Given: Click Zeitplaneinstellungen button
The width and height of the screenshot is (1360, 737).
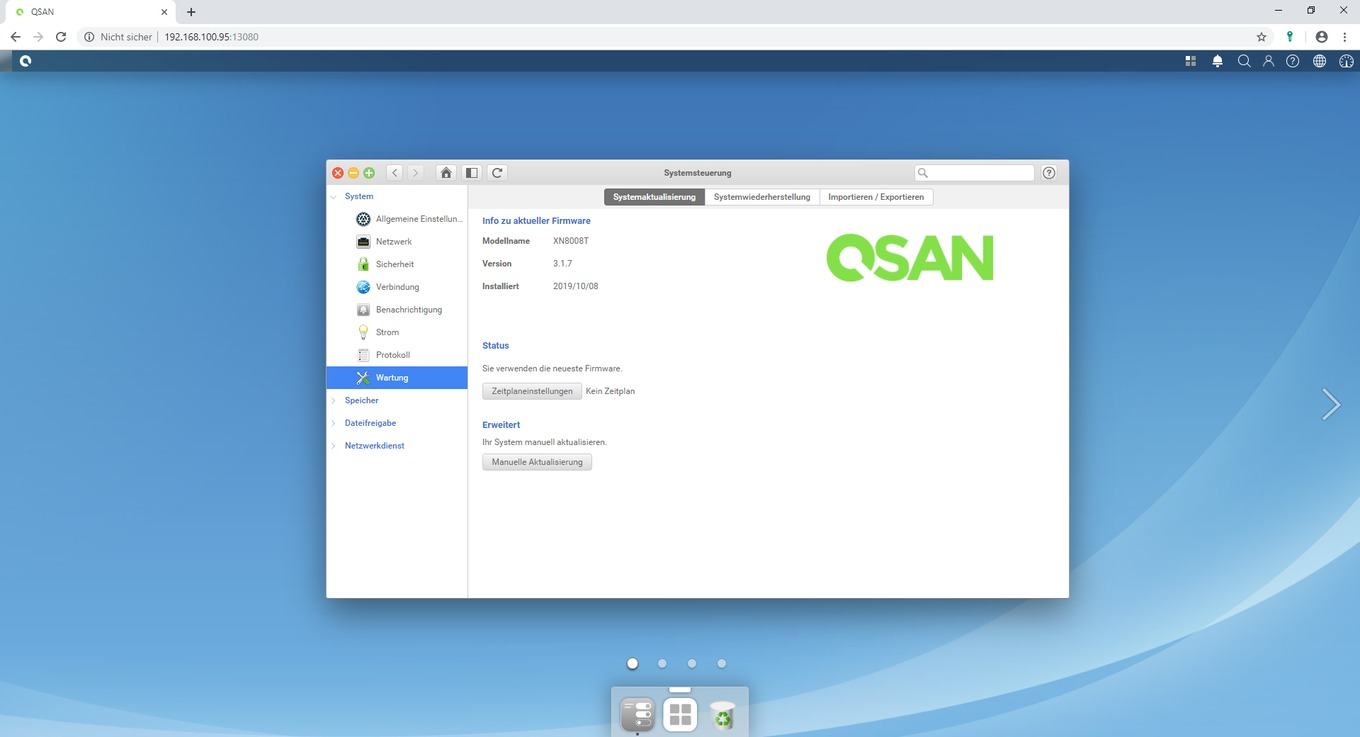Looking at the screenshot, I should point(532,391).
